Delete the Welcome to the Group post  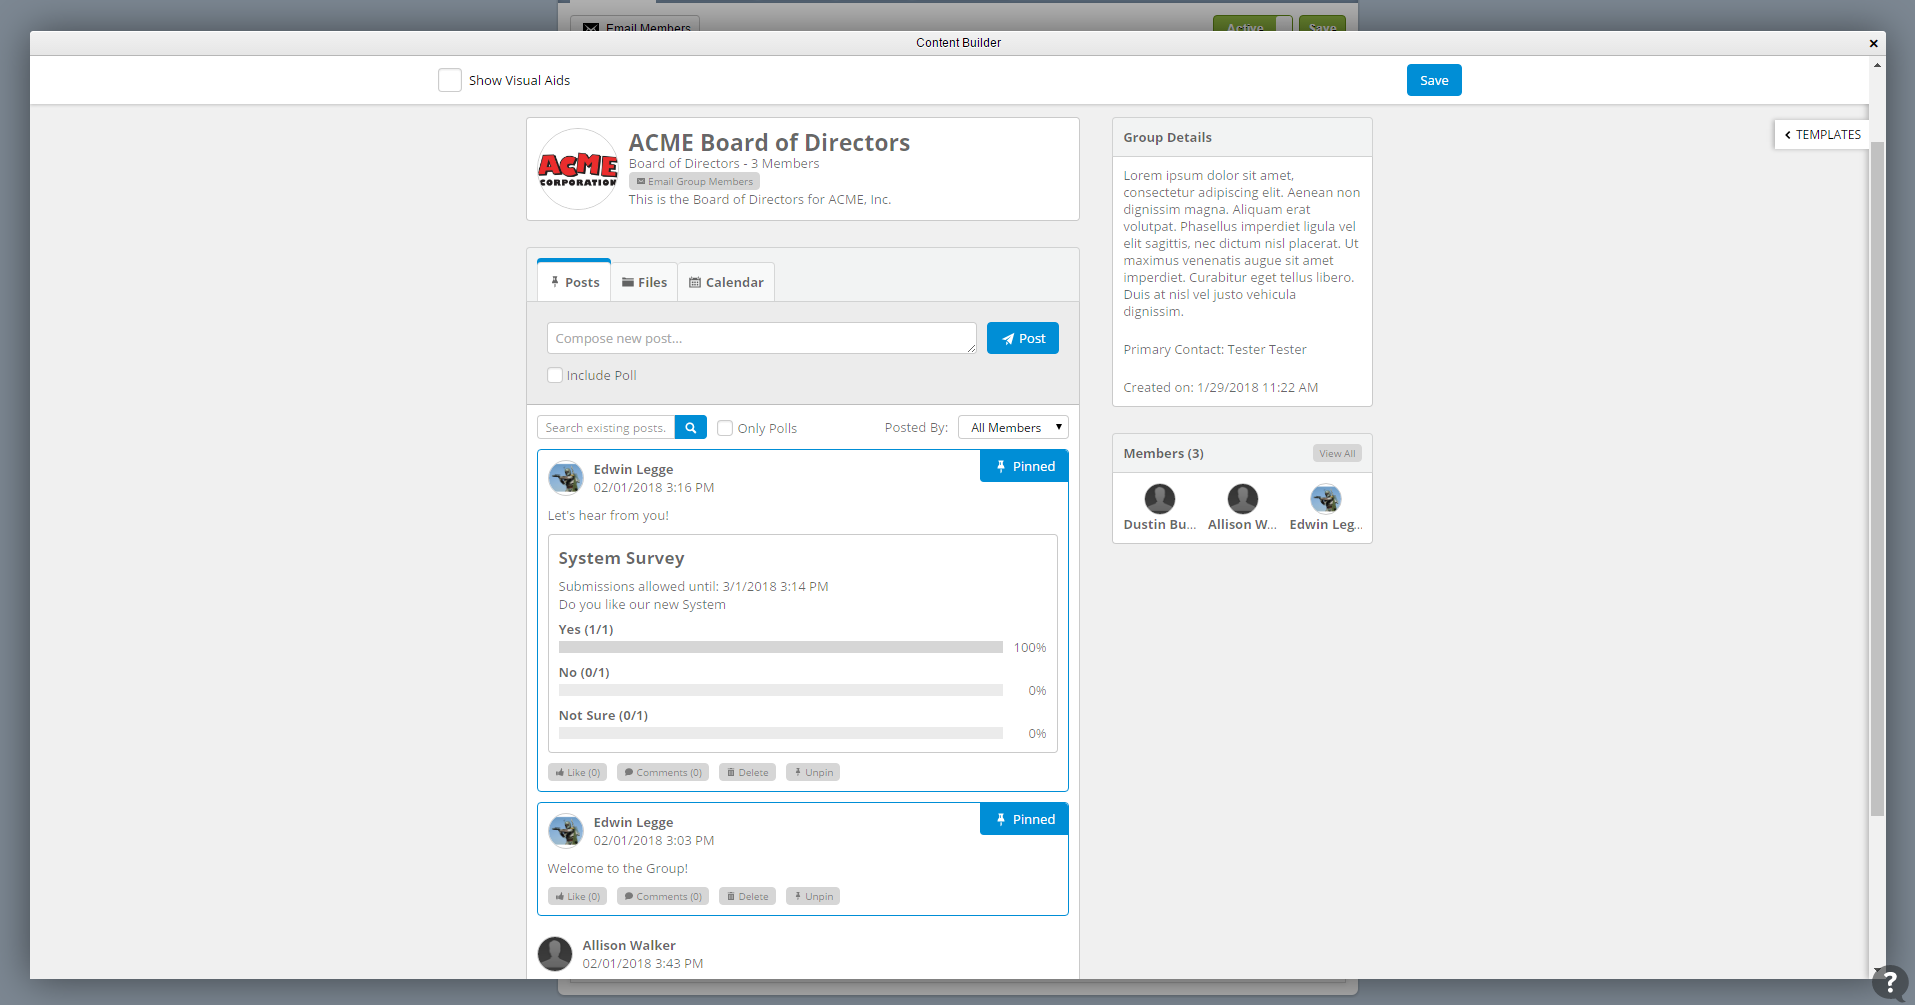coord(747,896)
